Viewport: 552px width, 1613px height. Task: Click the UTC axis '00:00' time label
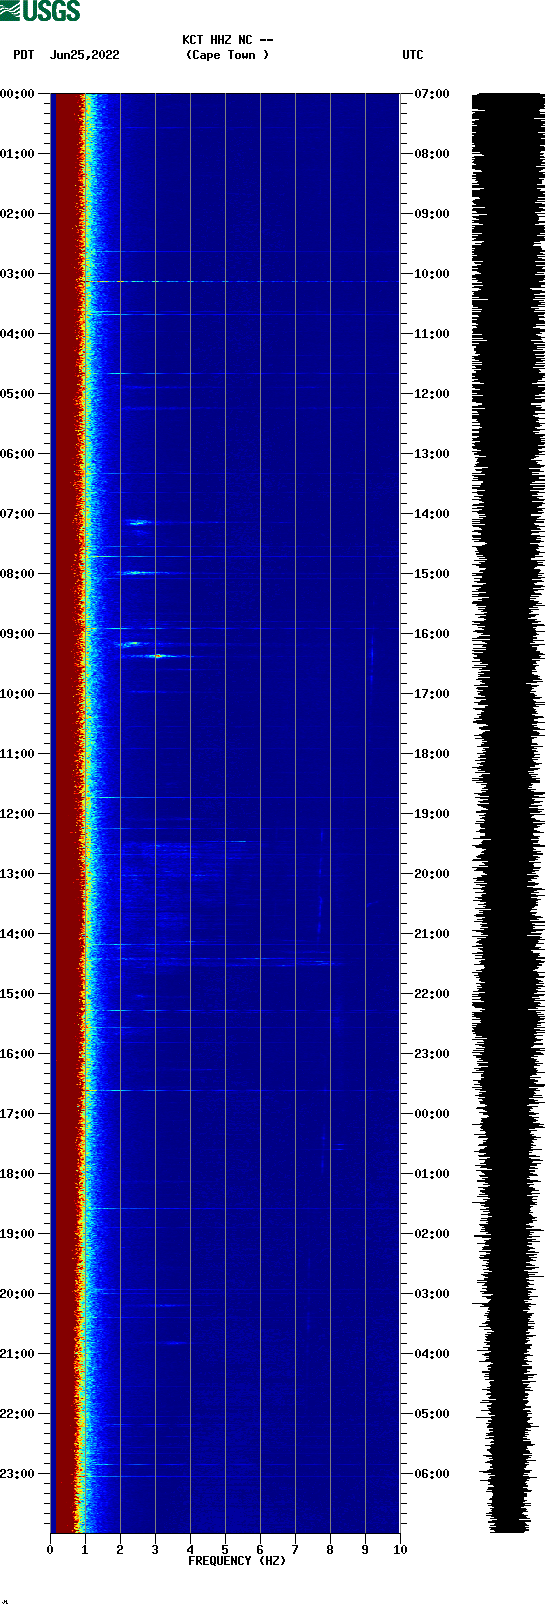pyautogui.click(x=432, y=1114)
